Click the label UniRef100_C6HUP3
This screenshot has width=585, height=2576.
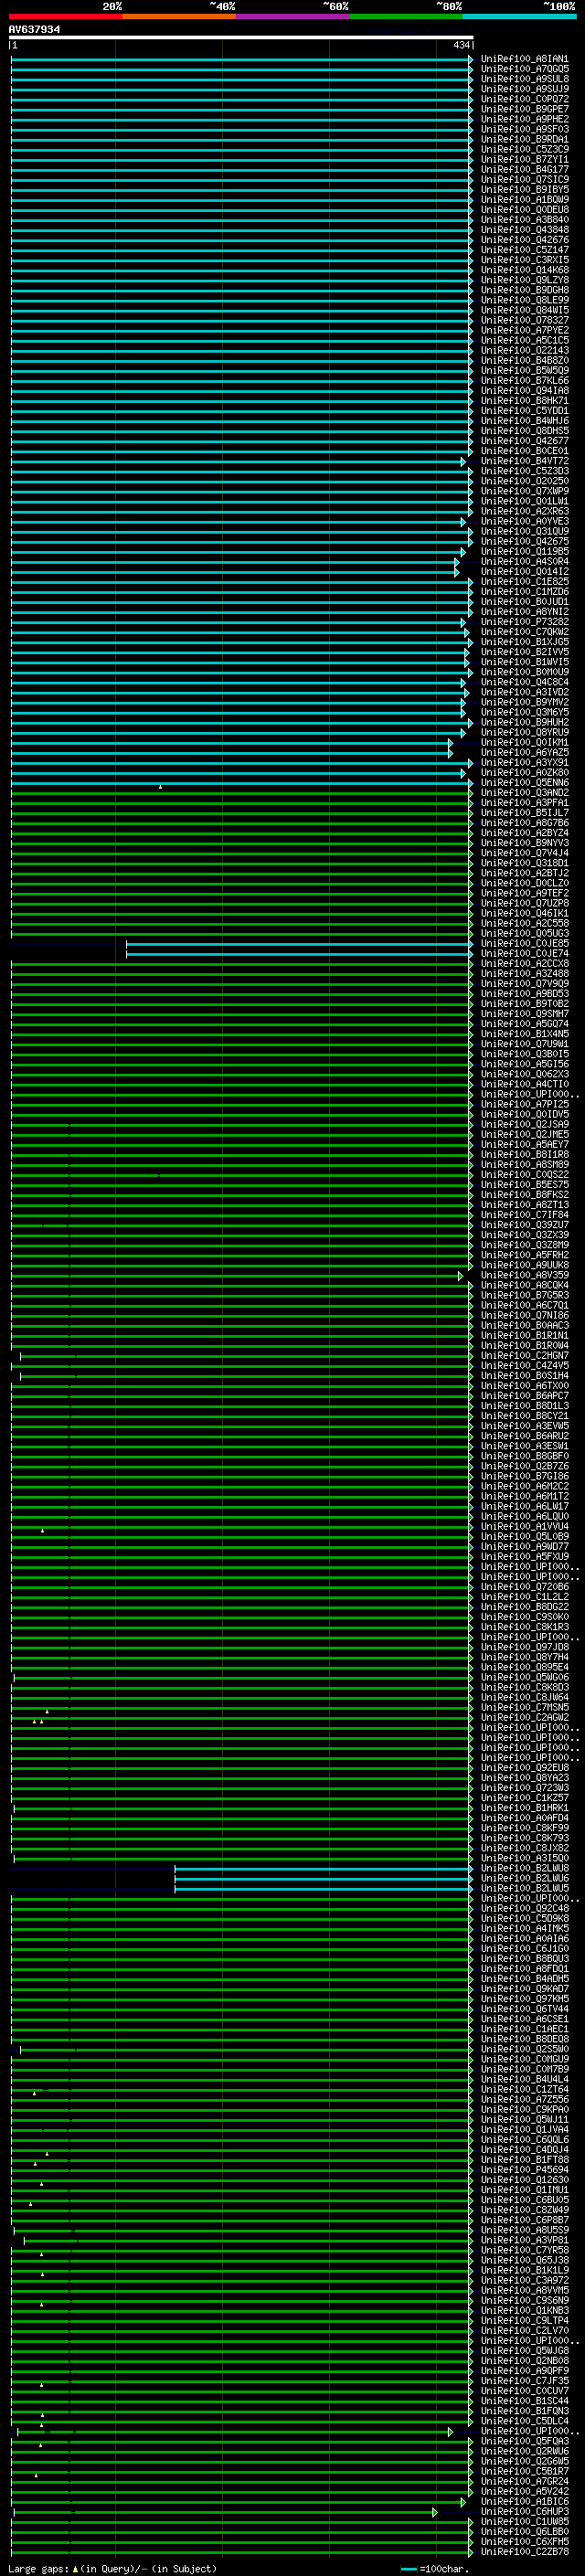click(525, 2512)
